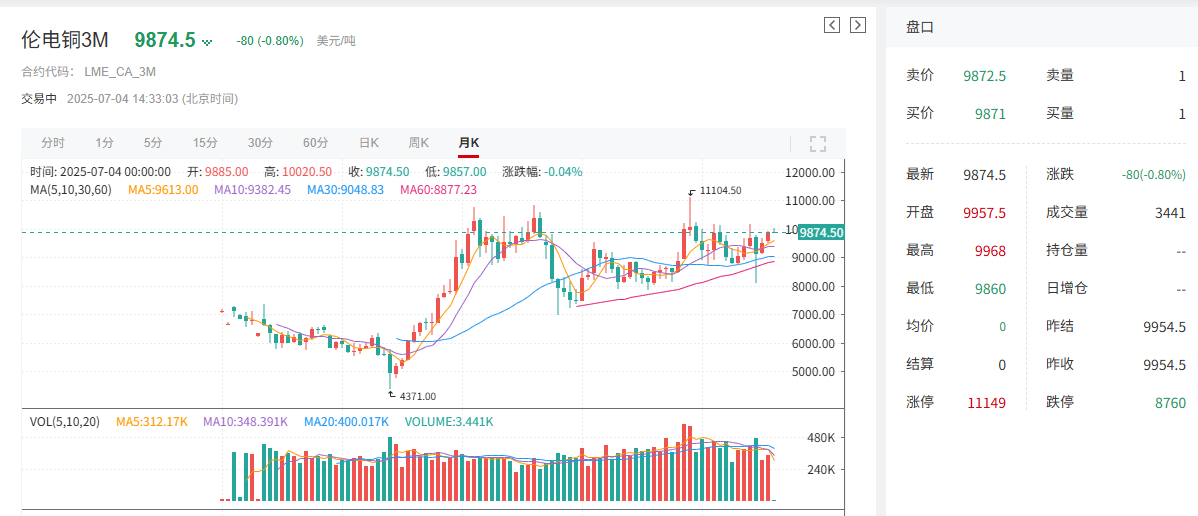Click the small green indicator beside 9874.5
This screenshot has height=516, width=1198.
[206, 42]
